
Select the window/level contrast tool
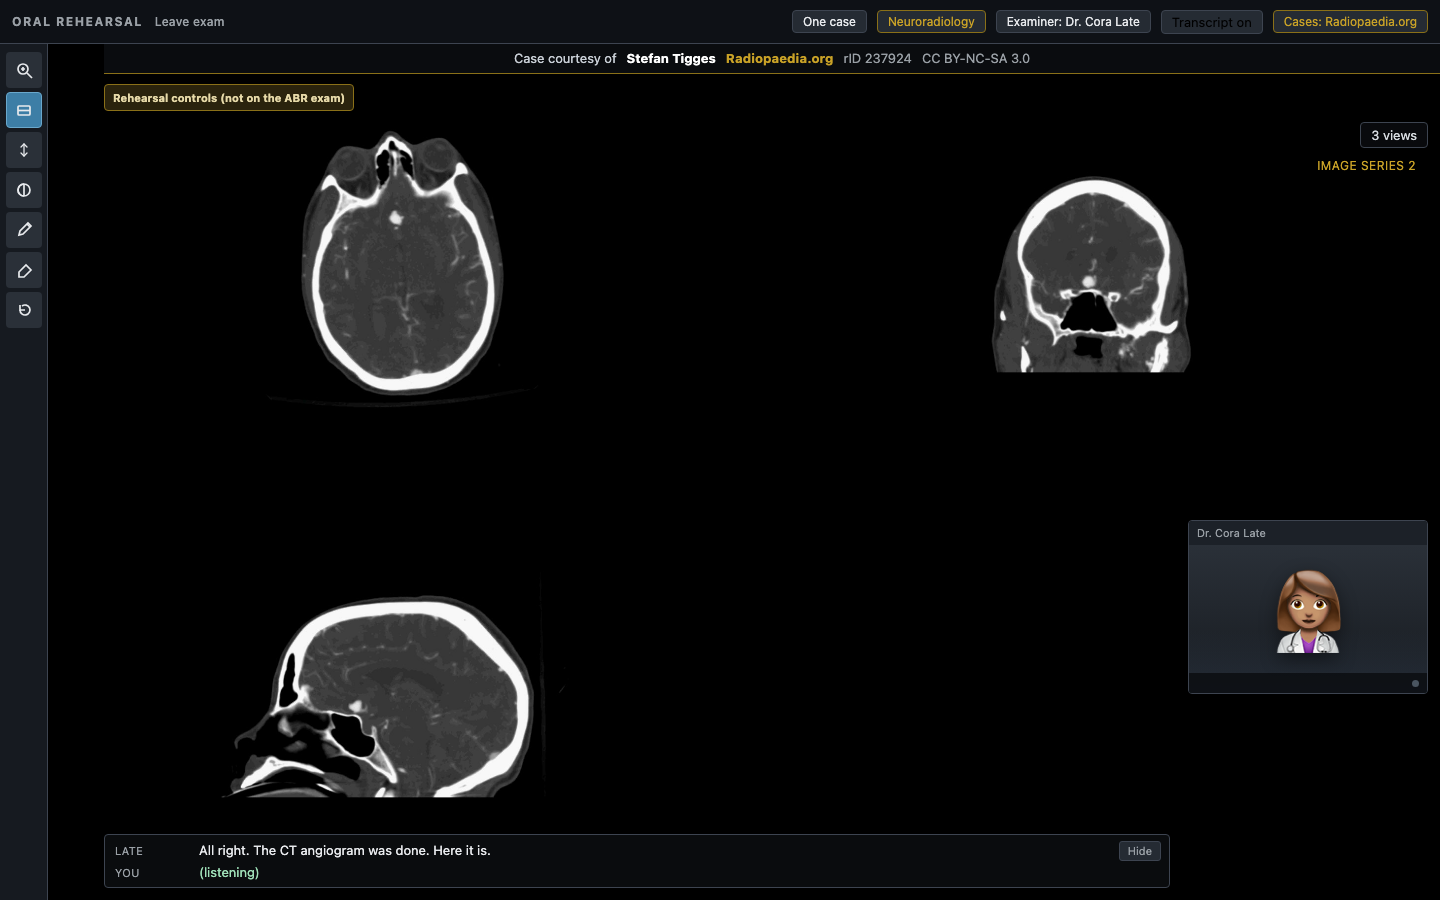tap(24, 190)
